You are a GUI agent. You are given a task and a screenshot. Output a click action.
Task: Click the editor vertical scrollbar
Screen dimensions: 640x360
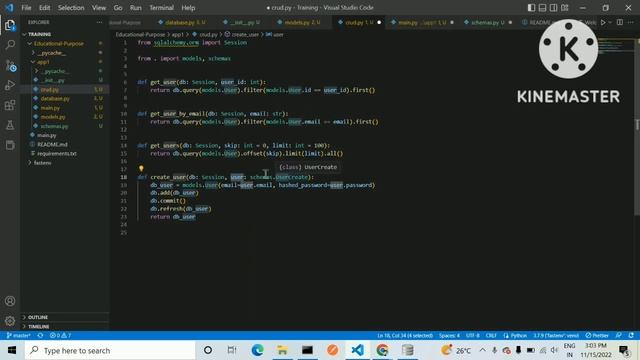tap(637, 126)
